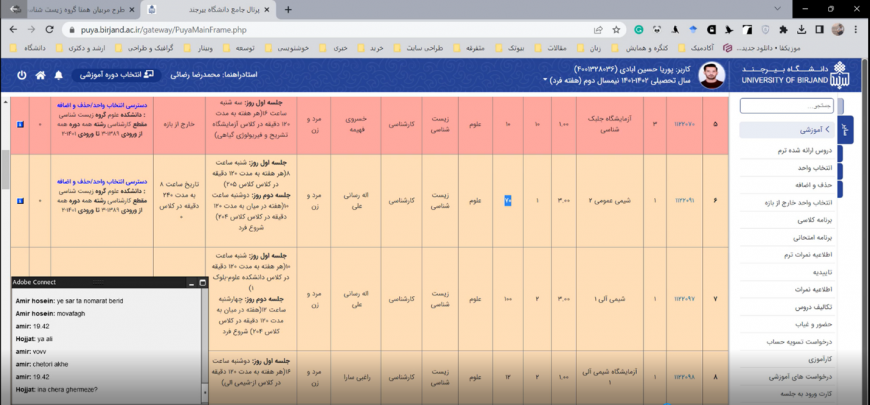Open the Chrome three-dot menu

(857, 30)
